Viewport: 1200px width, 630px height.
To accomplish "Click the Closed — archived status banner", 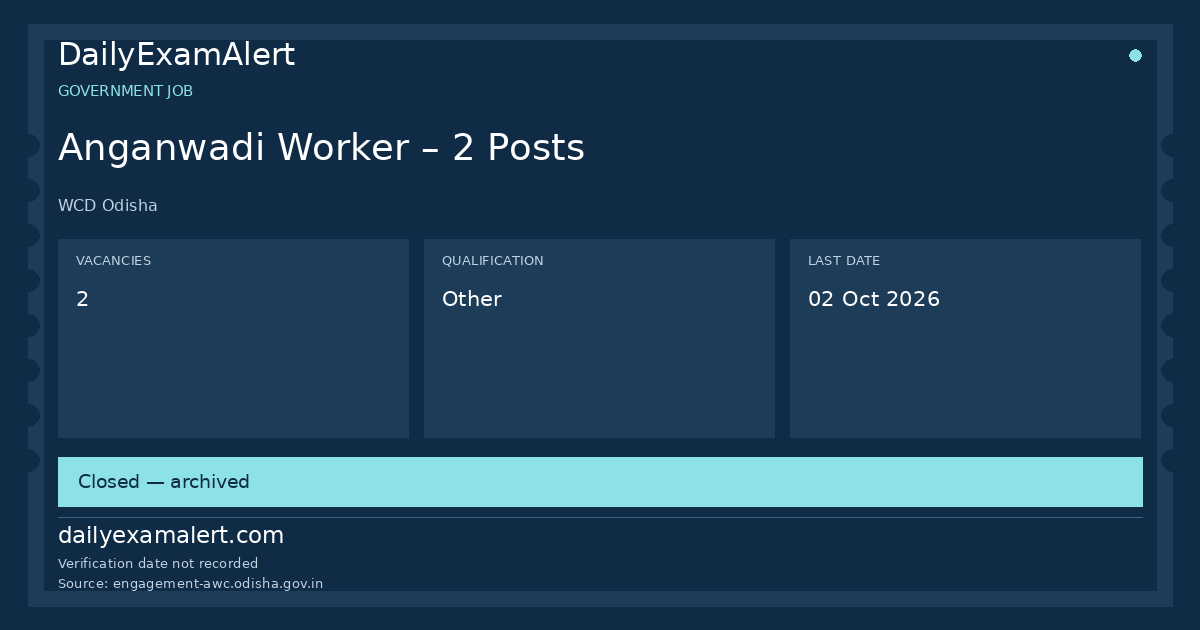I will pyautogui.click(x=600, y=482).
